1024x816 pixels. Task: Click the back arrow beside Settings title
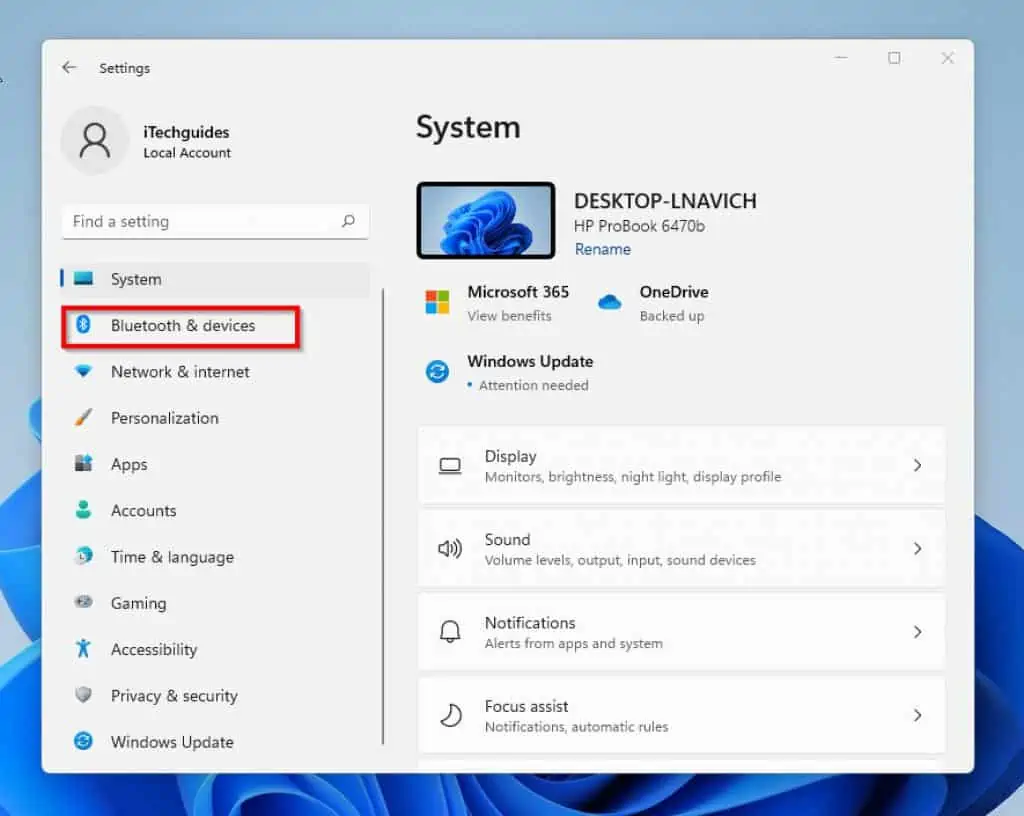point(69,68)
